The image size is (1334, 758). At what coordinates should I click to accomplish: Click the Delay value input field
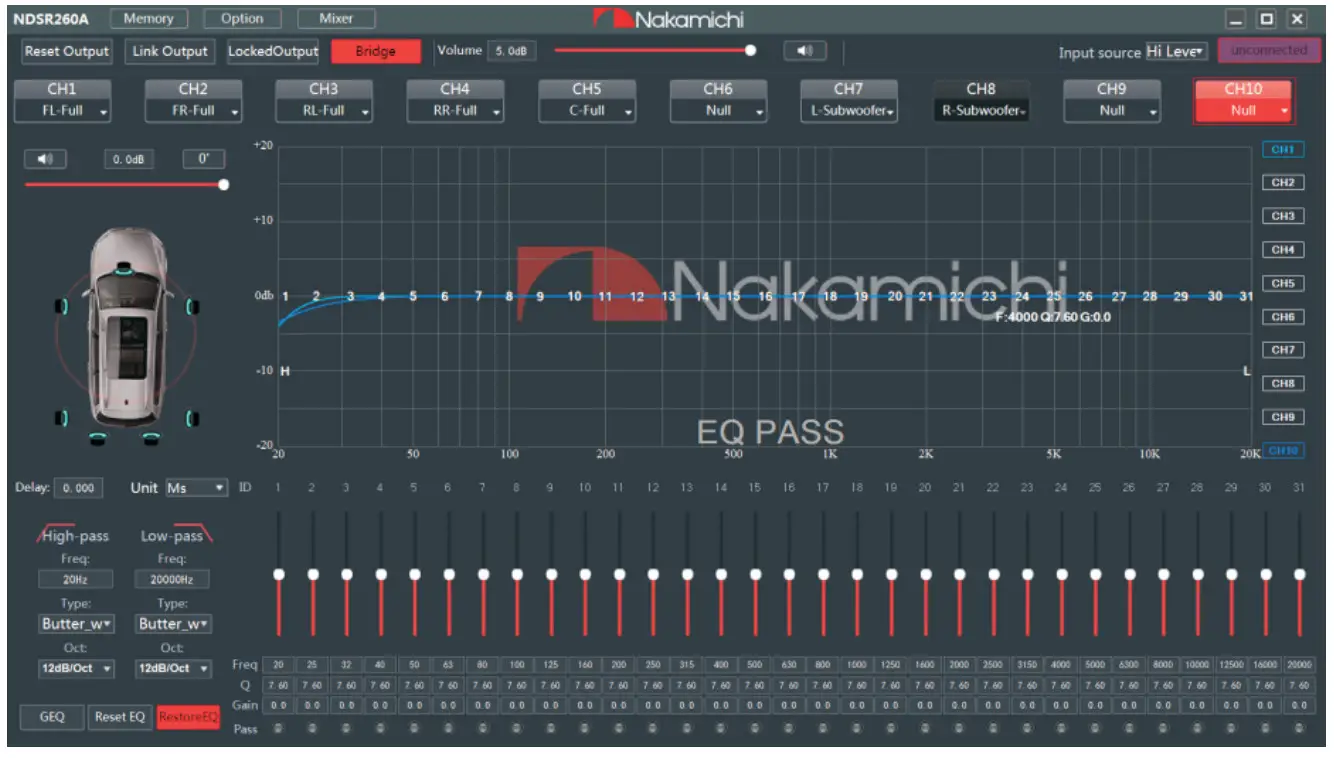[x=78, y=488]
